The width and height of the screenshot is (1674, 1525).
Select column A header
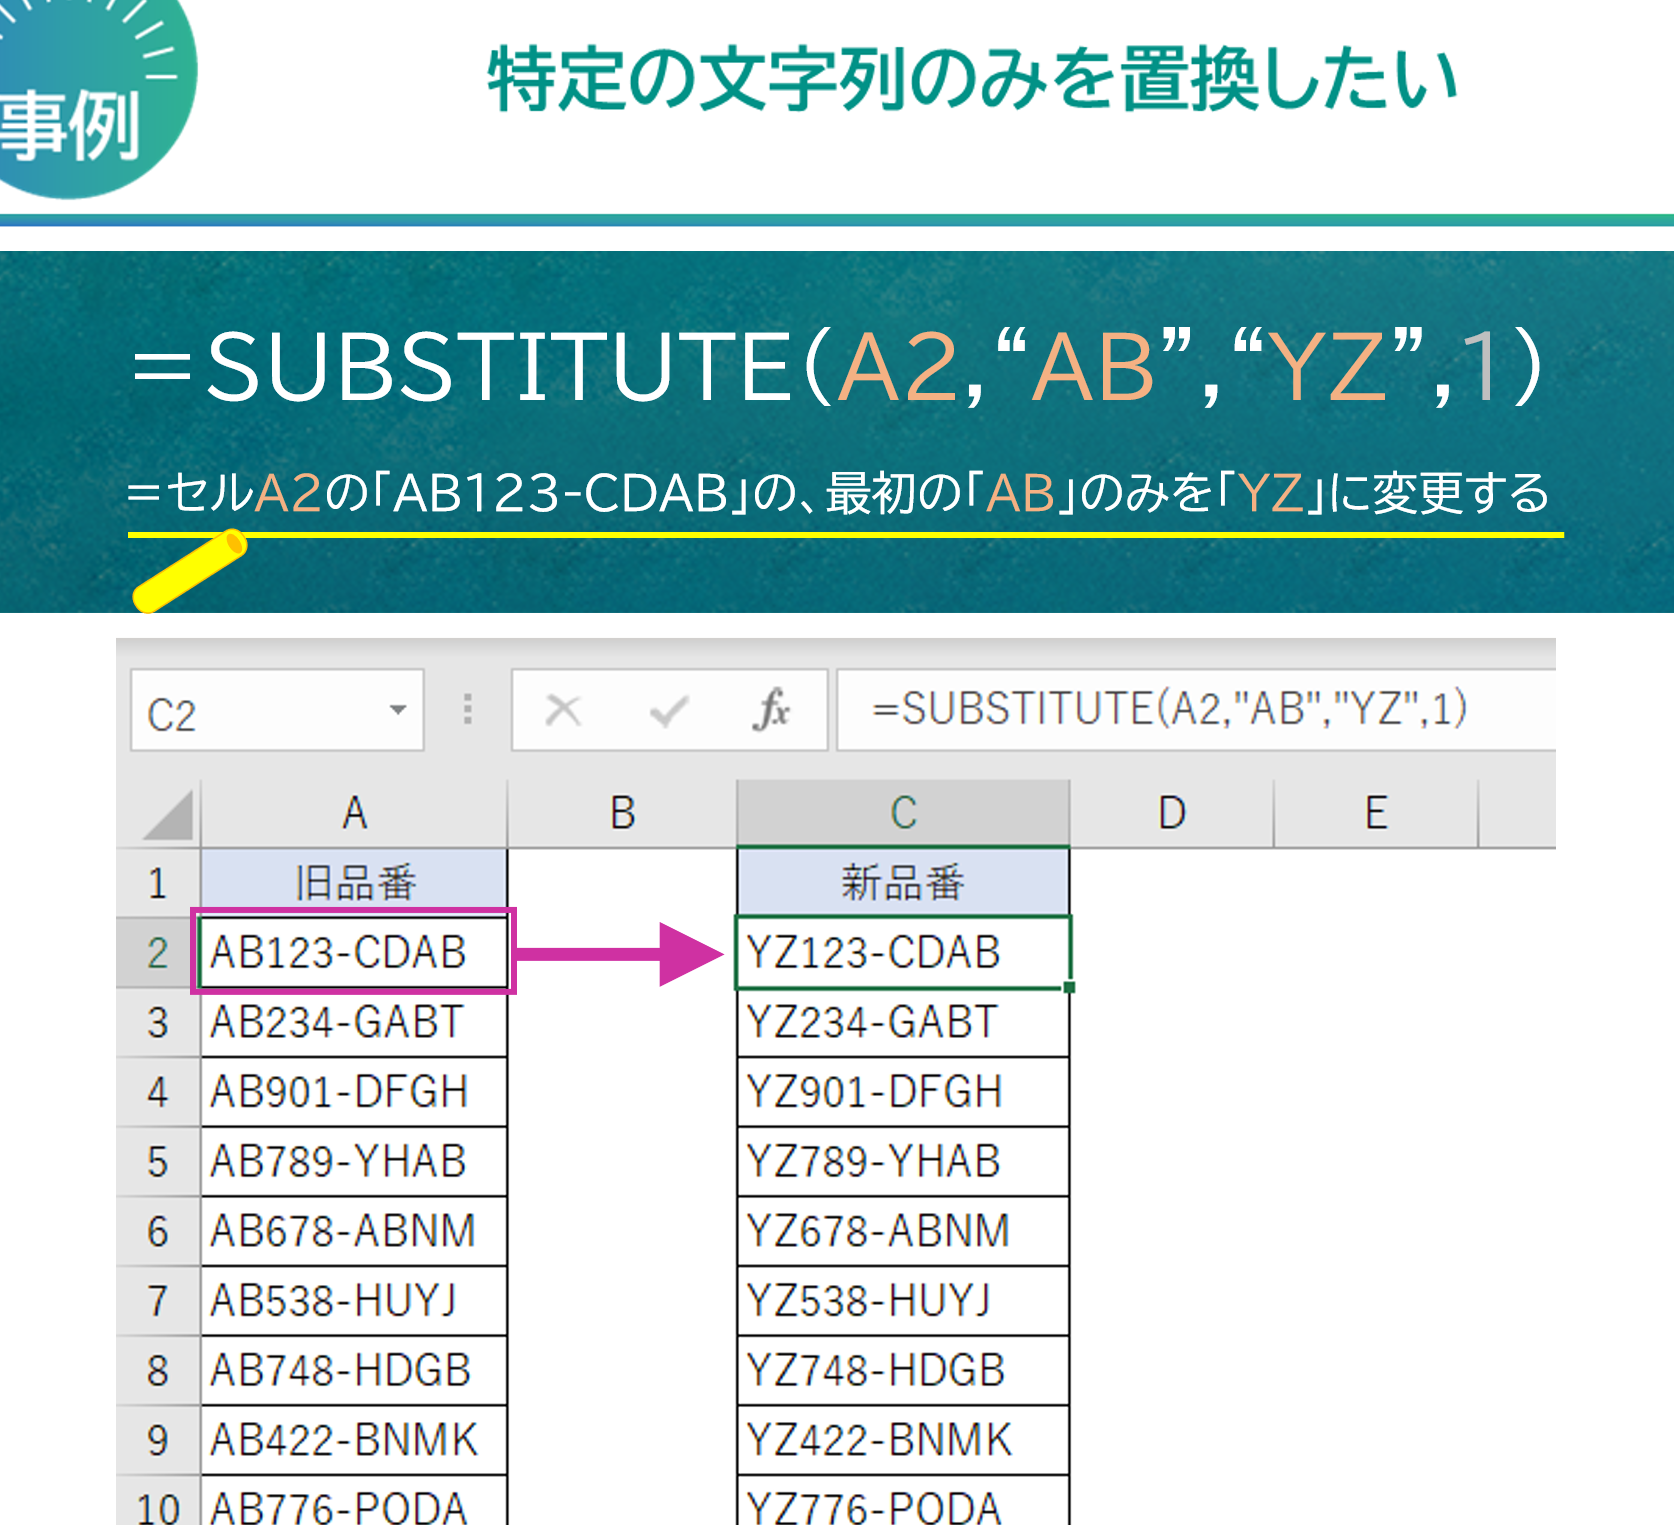pyautogui.click(x=354, y=813)
